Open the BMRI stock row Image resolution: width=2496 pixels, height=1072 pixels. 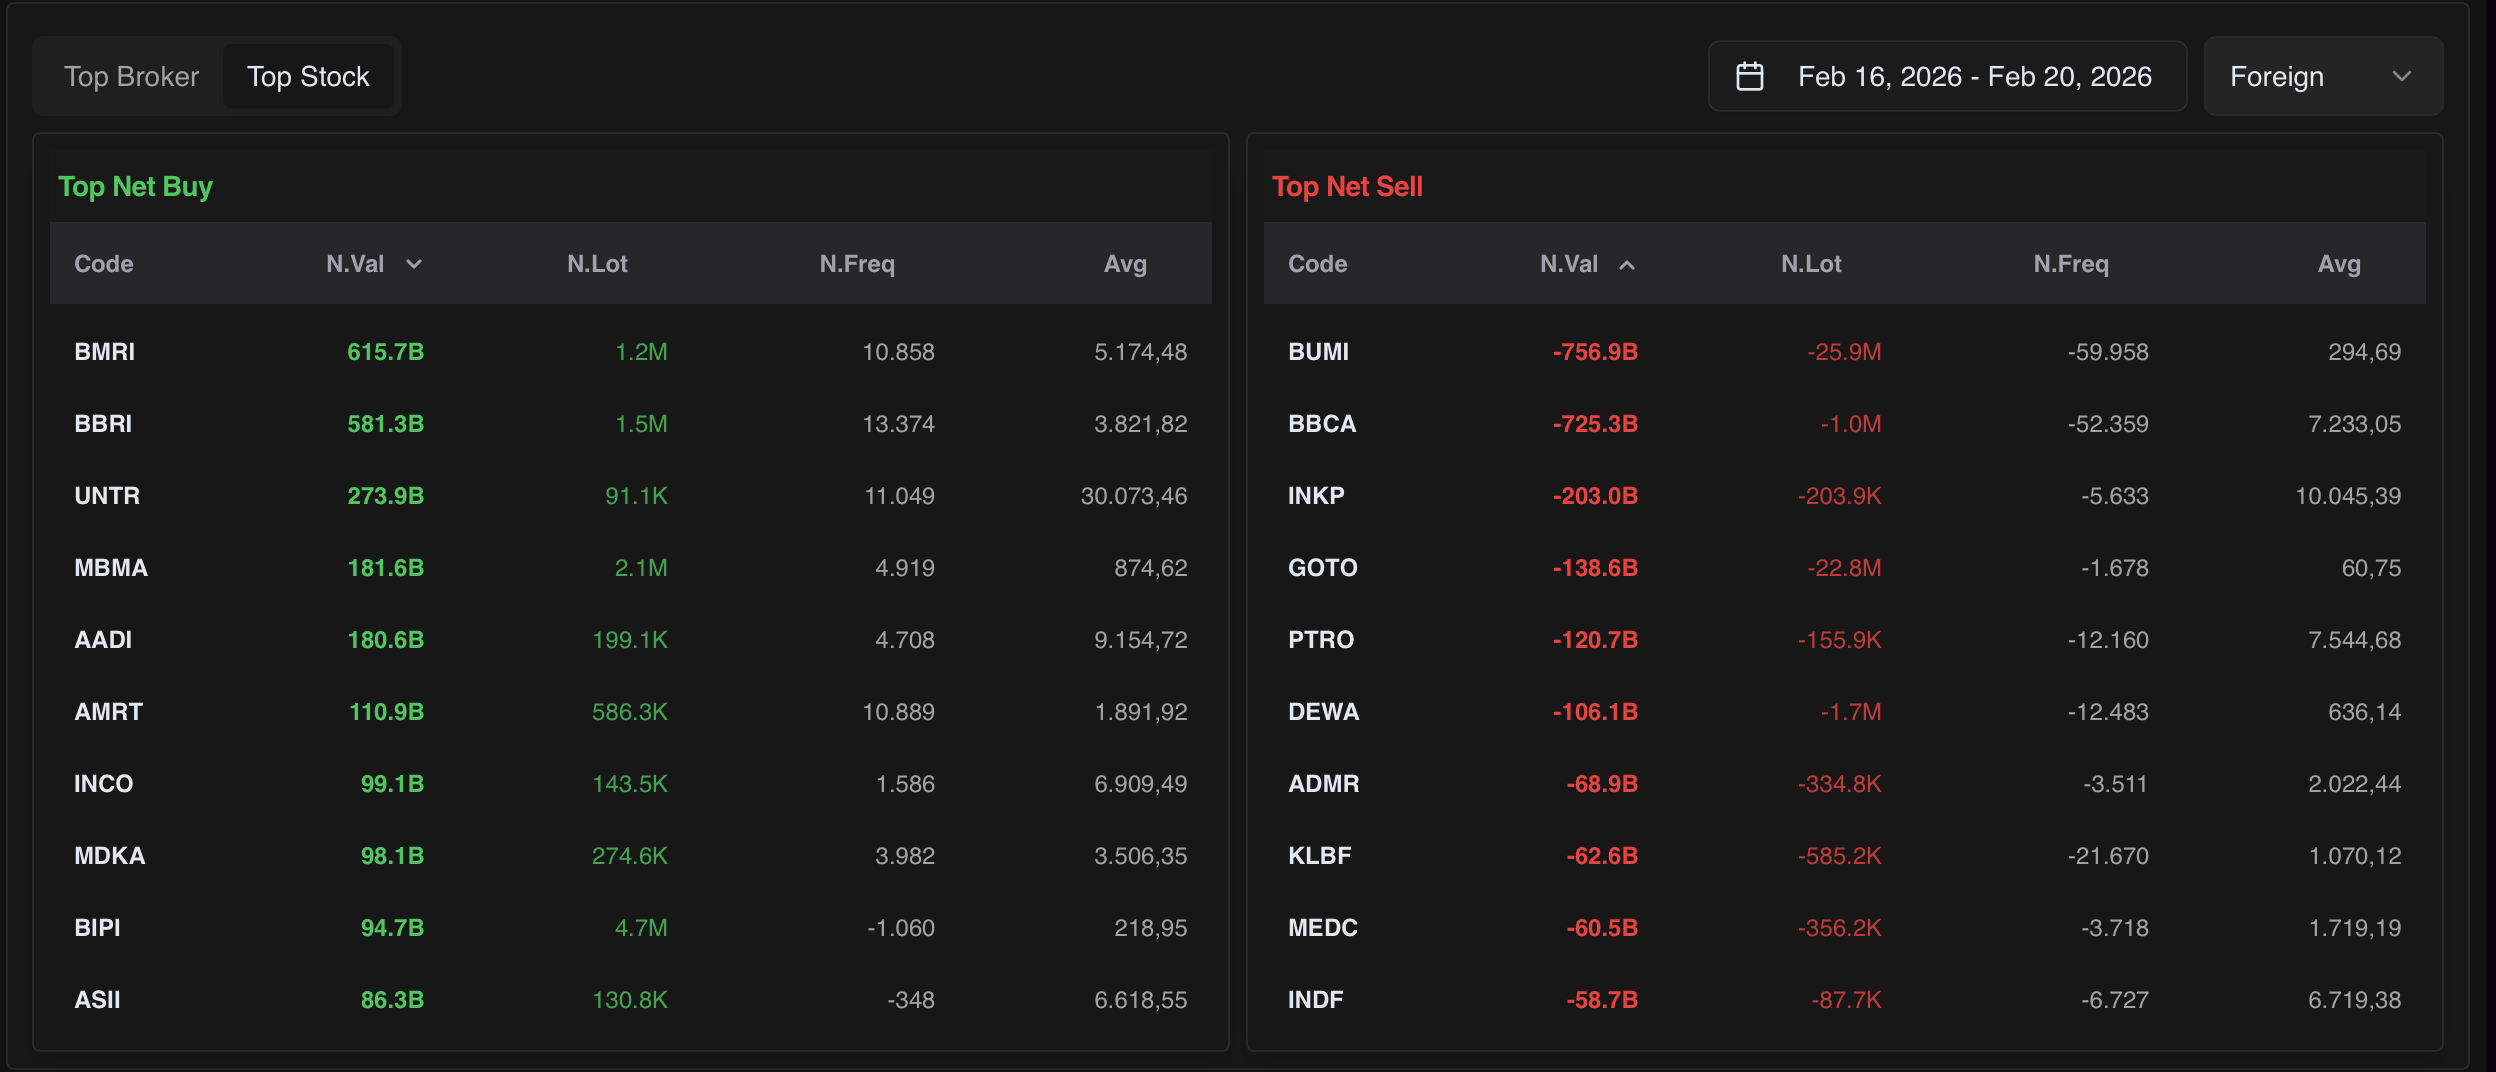tap(105, 352)
